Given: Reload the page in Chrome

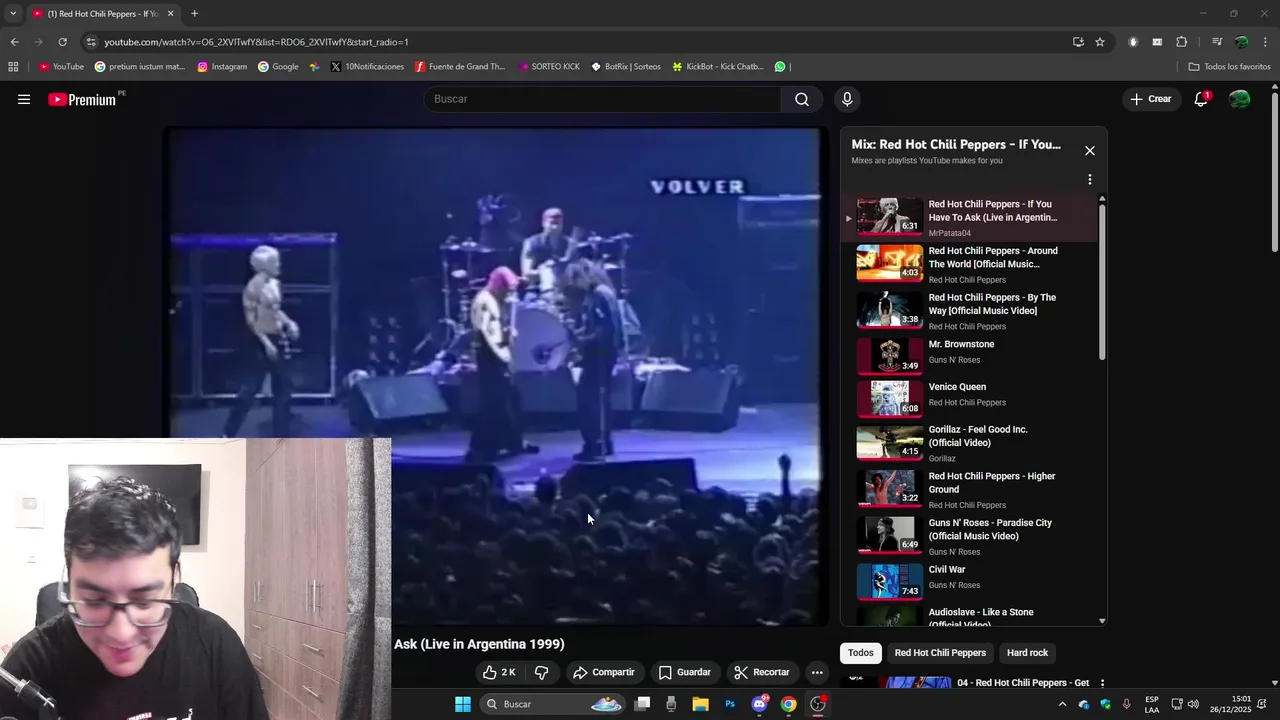Looking at the screenshot, I should pos(62,42).
